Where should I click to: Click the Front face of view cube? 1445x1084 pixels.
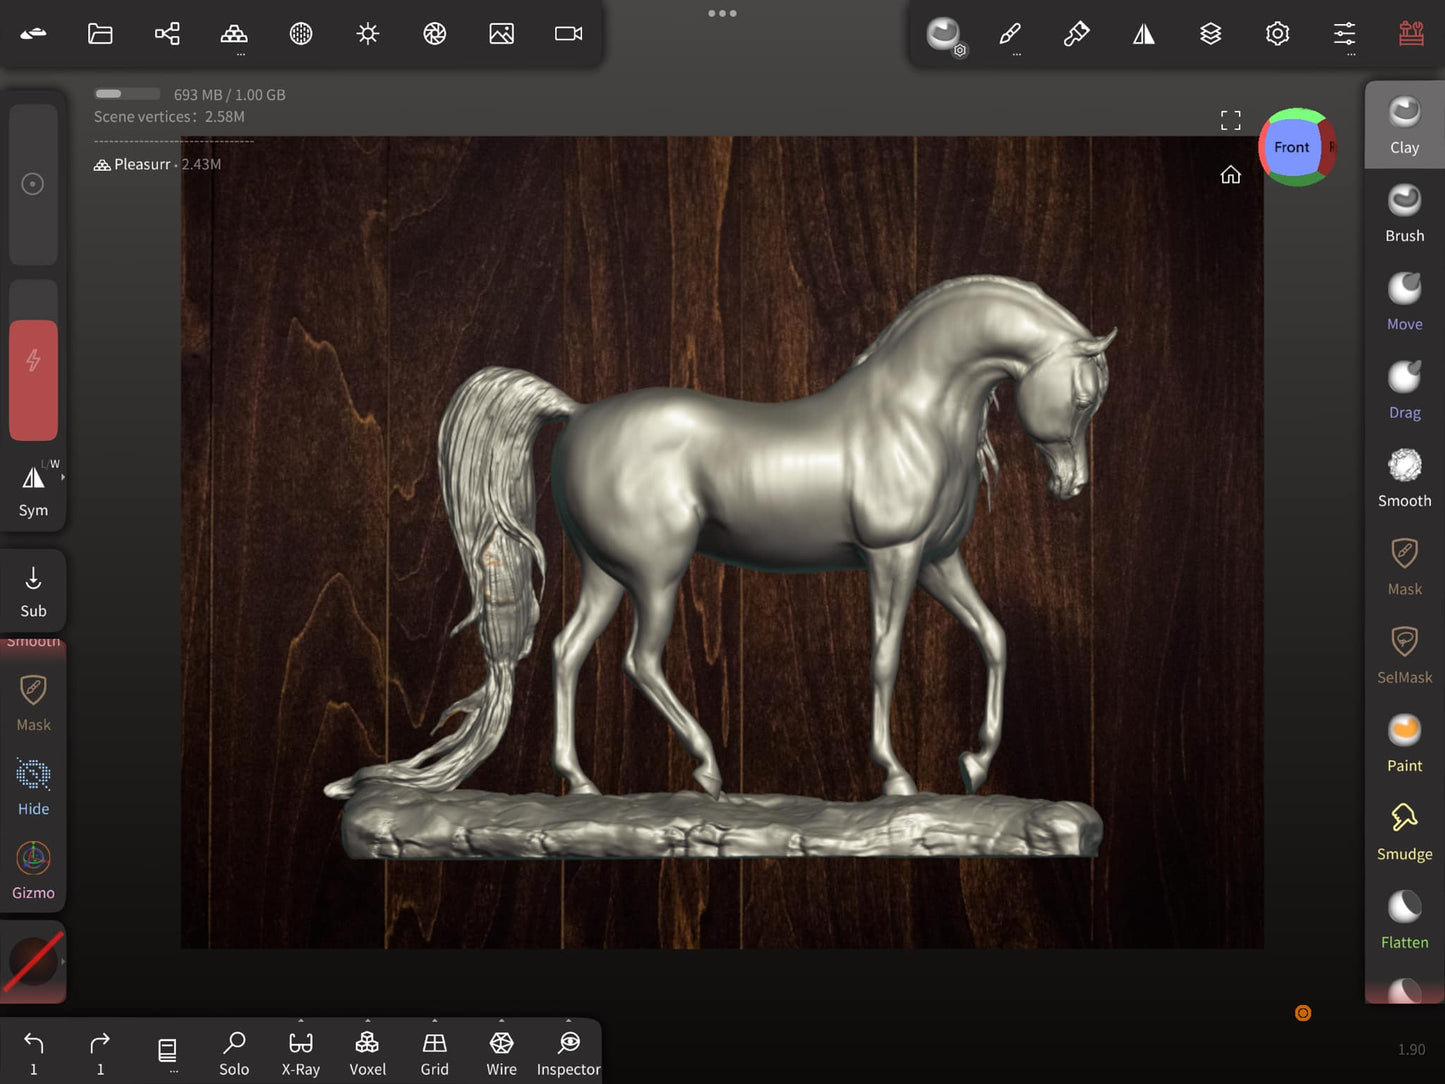click(x=1291, y=147)
